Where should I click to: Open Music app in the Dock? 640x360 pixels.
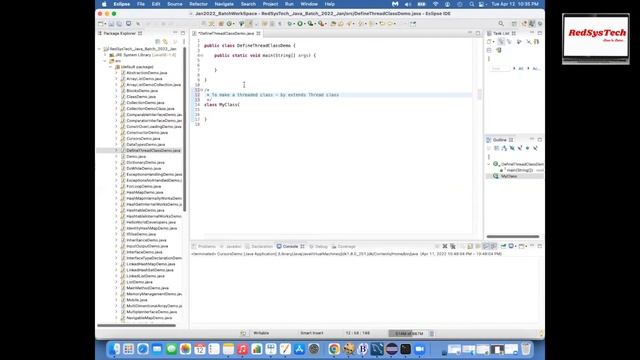(242, 349)
